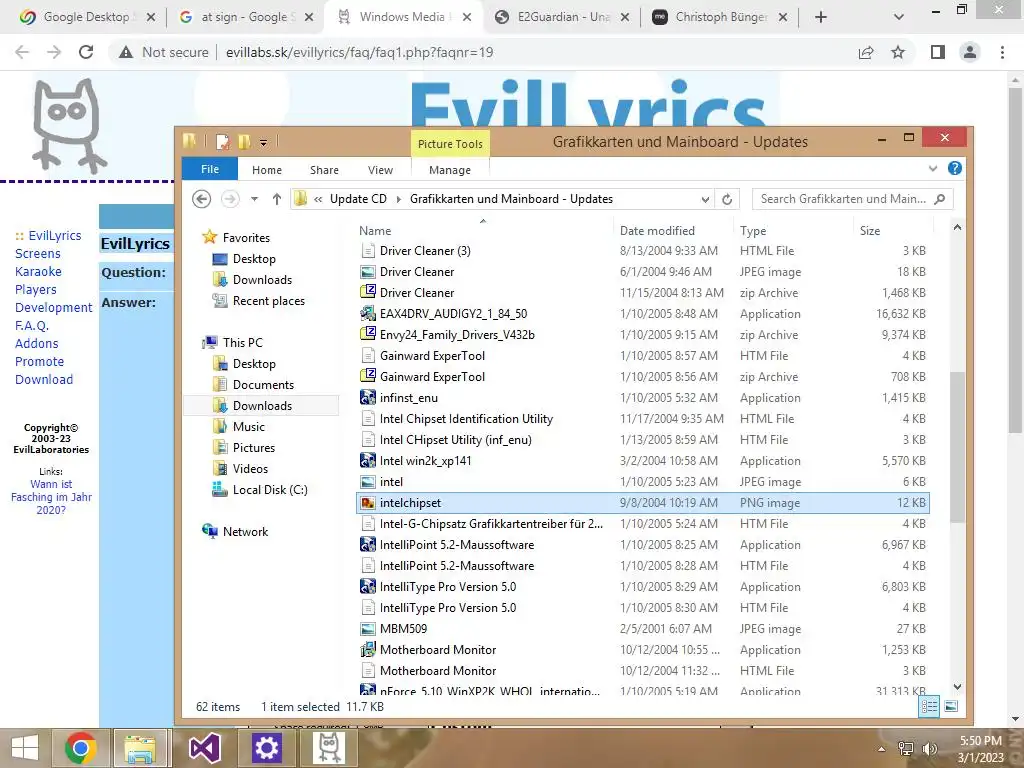Open Download link on EvilLyrics page
This screenshot has width=1024, height=768.
coord(44,379)
